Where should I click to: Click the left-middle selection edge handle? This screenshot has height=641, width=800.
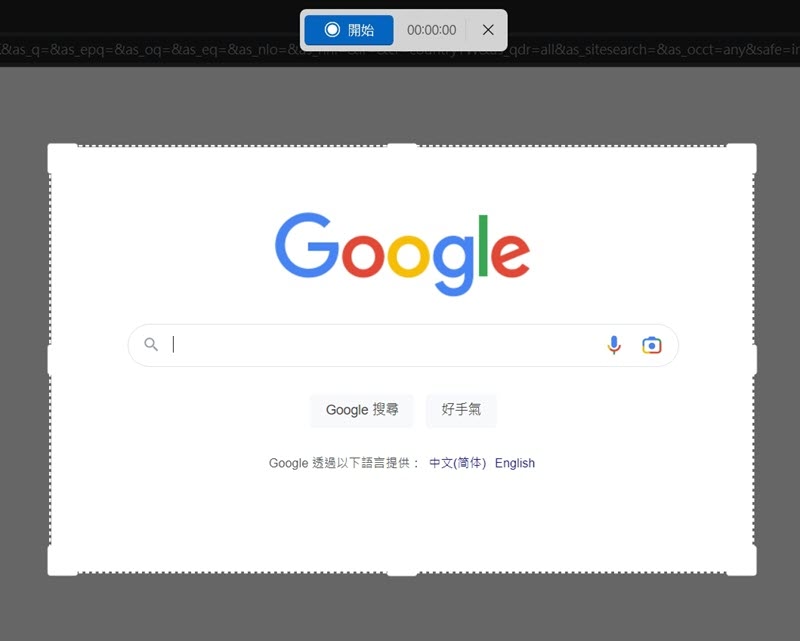pyautogui.click(x=51, y=360)
